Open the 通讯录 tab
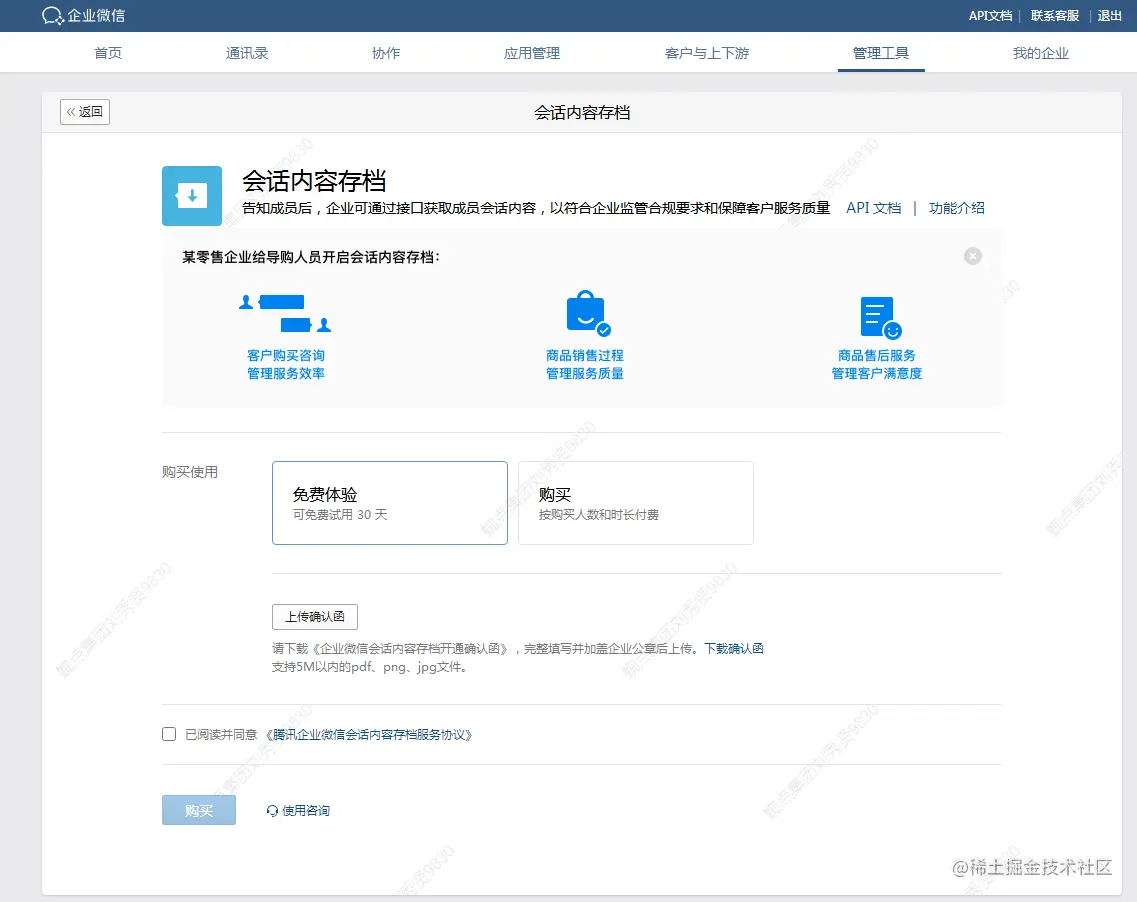 pyautogui.click(x=247, y=53)
